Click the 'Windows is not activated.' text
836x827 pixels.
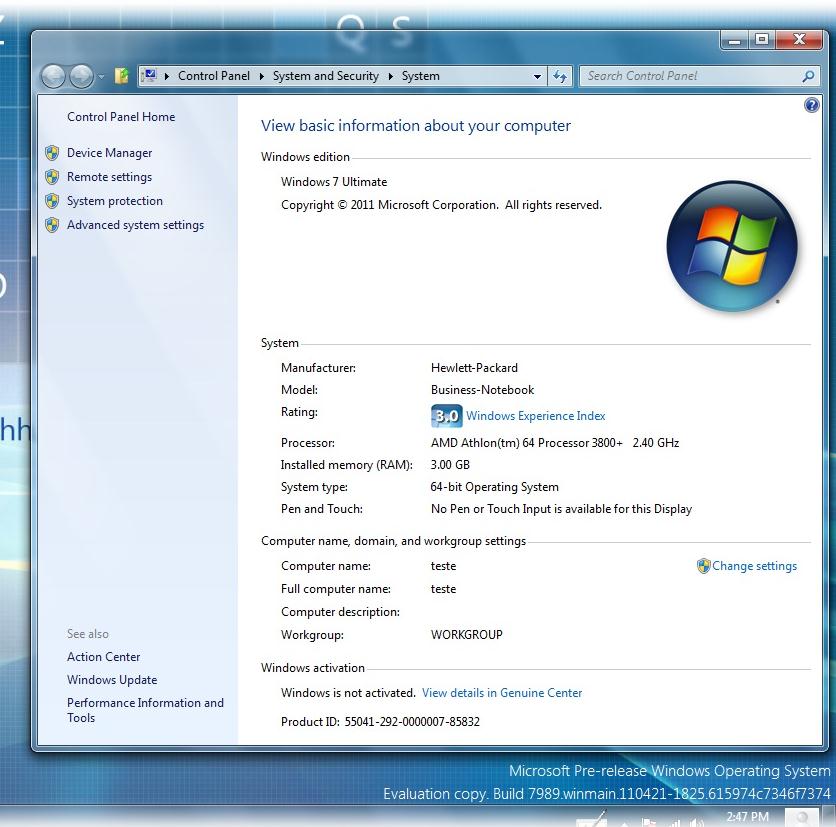348,693
